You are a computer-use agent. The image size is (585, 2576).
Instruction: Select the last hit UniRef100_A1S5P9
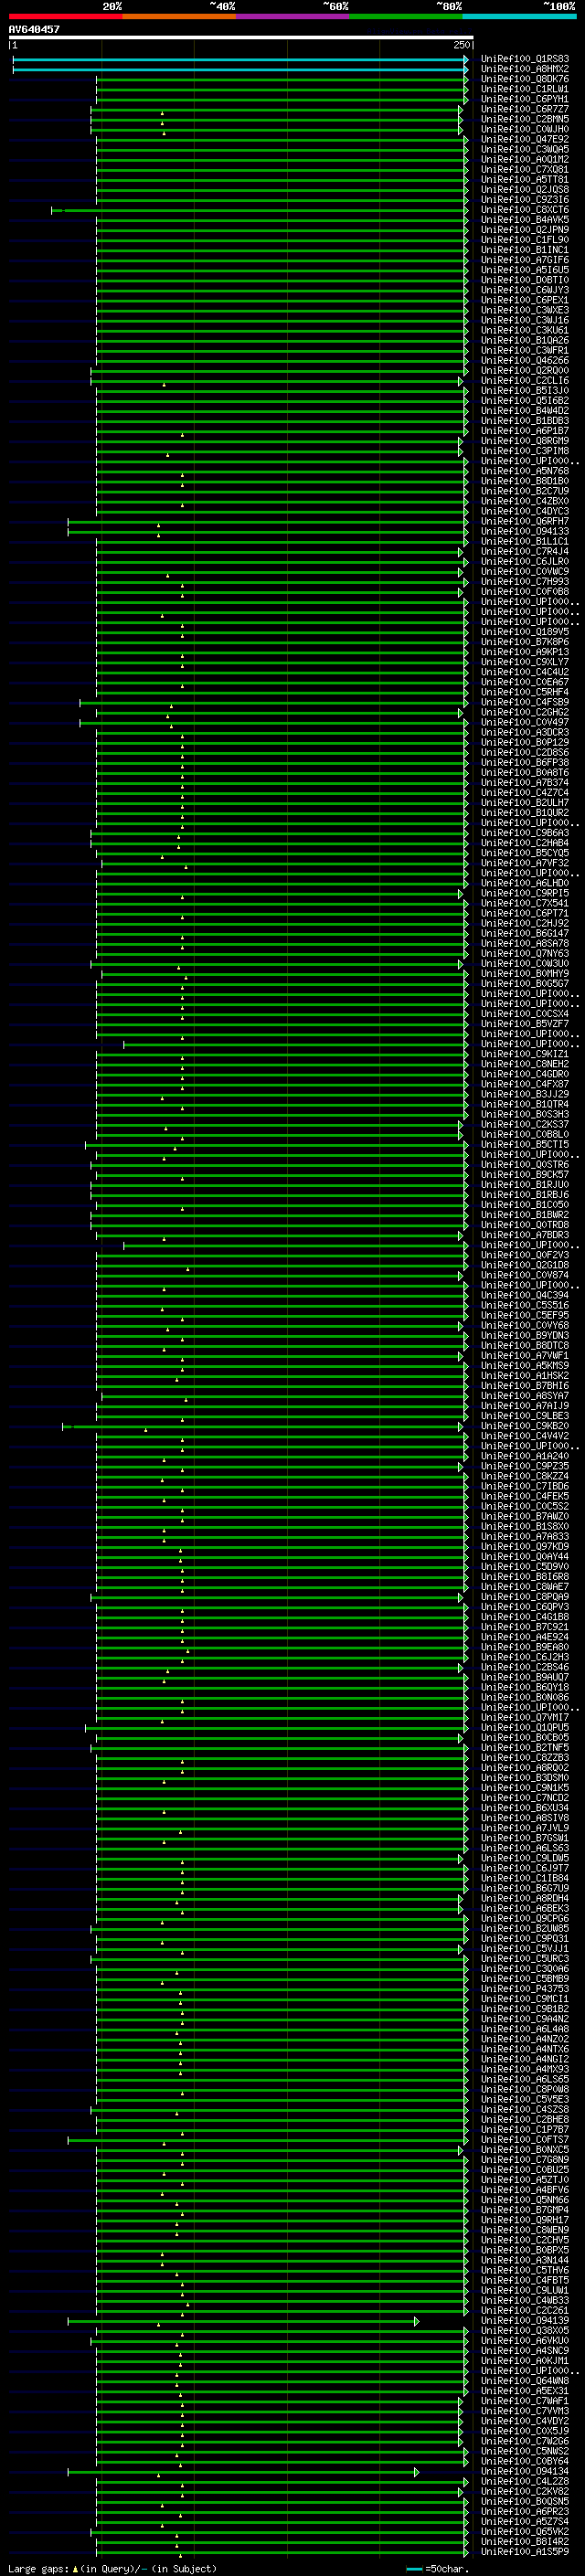tap(525, 2551)
